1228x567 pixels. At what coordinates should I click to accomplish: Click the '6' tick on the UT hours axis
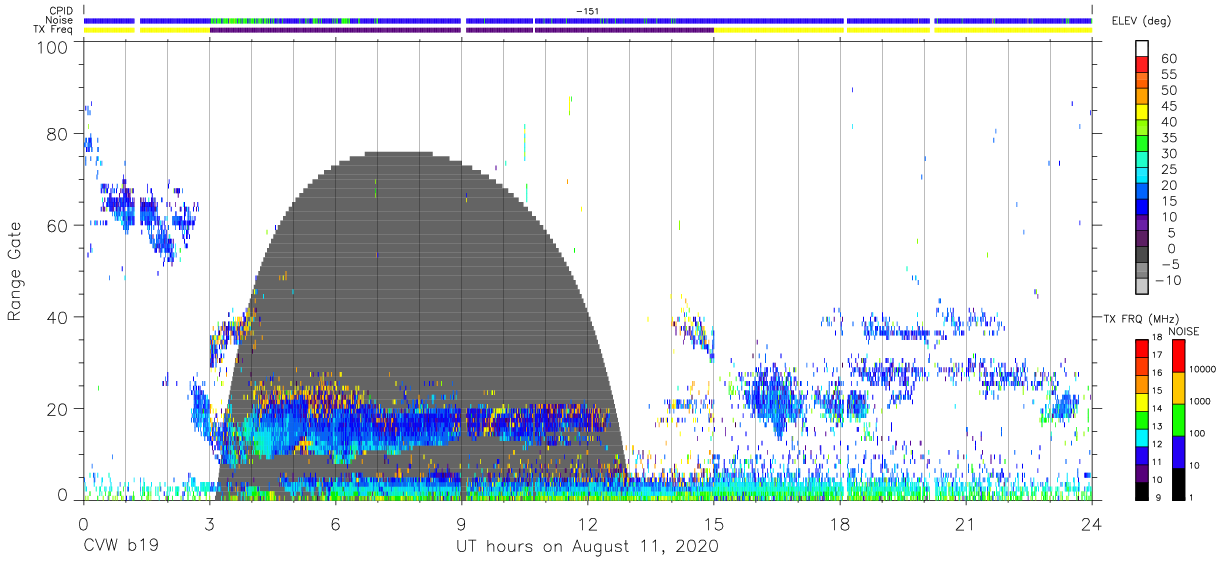pos(335,524)
